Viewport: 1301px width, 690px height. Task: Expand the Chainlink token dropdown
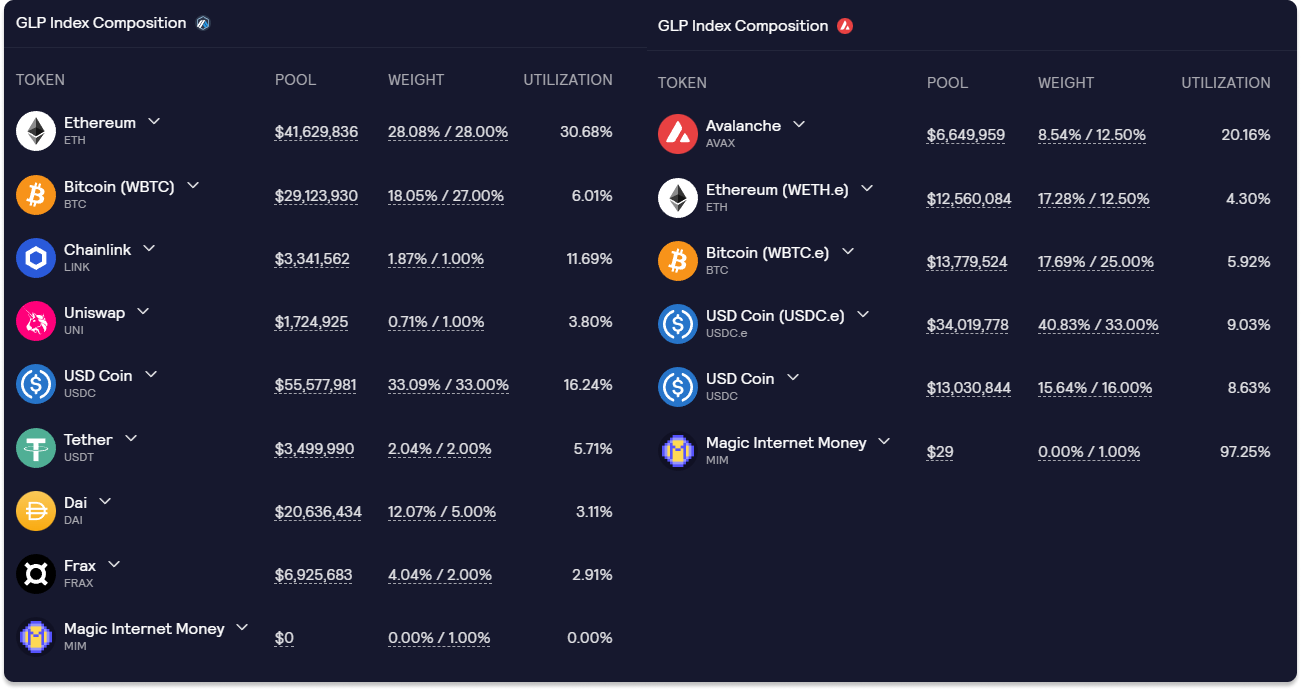(x=149, y=248)
